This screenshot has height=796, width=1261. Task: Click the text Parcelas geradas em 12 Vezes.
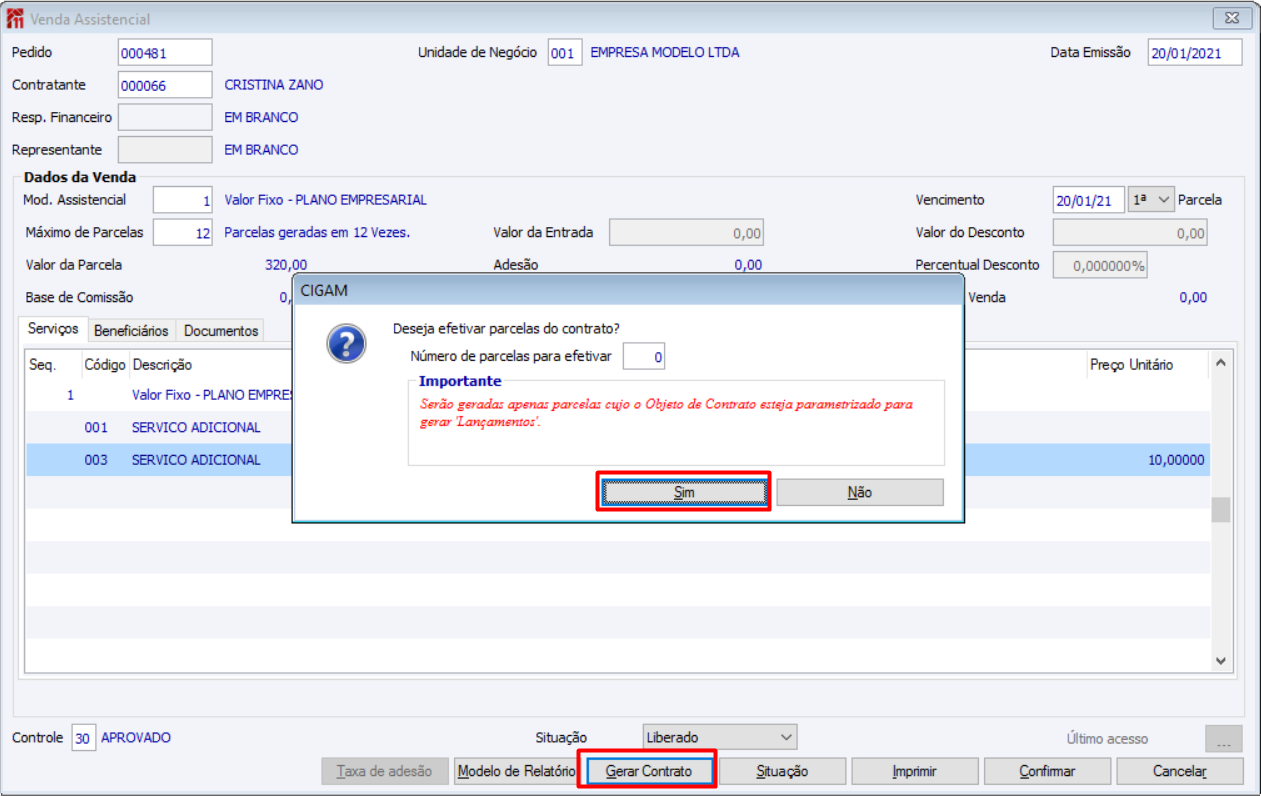(x=317, y=232)
